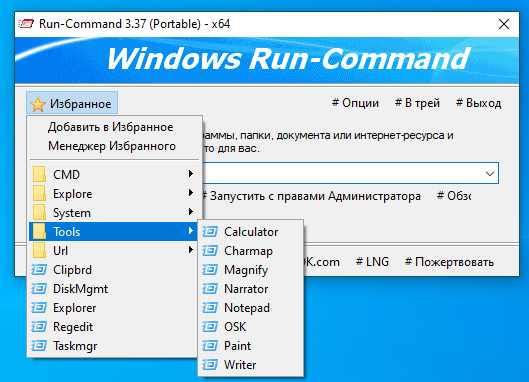
Task: Open the command combo box dropdown arrow
Action: click(490, 173)
